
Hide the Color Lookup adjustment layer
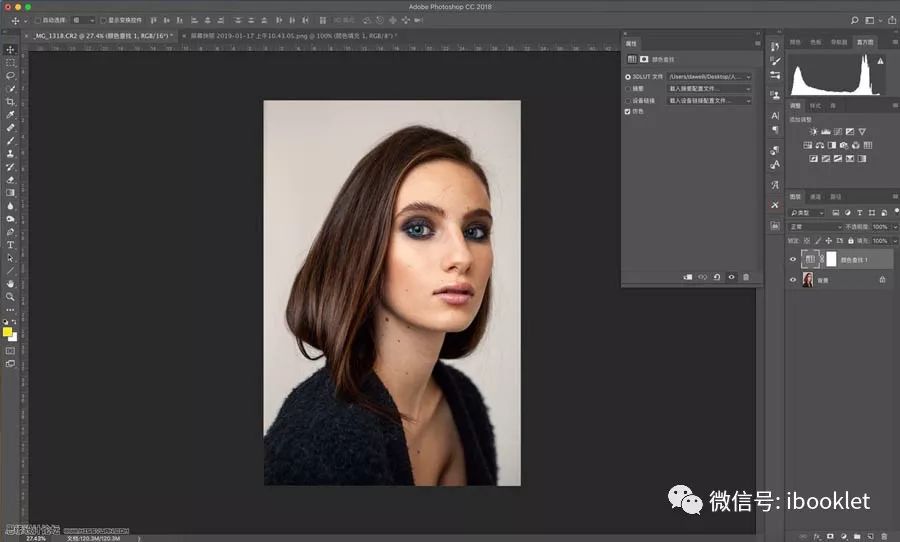[793, 259]
